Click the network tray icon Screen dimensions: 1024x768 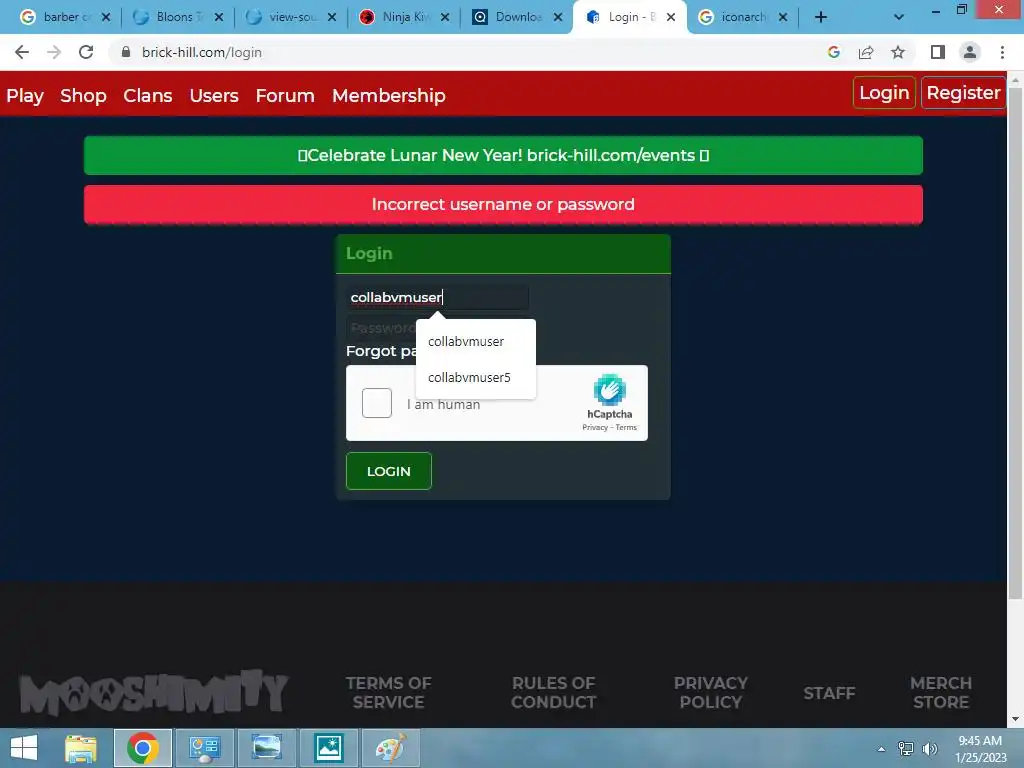[906, 748]
